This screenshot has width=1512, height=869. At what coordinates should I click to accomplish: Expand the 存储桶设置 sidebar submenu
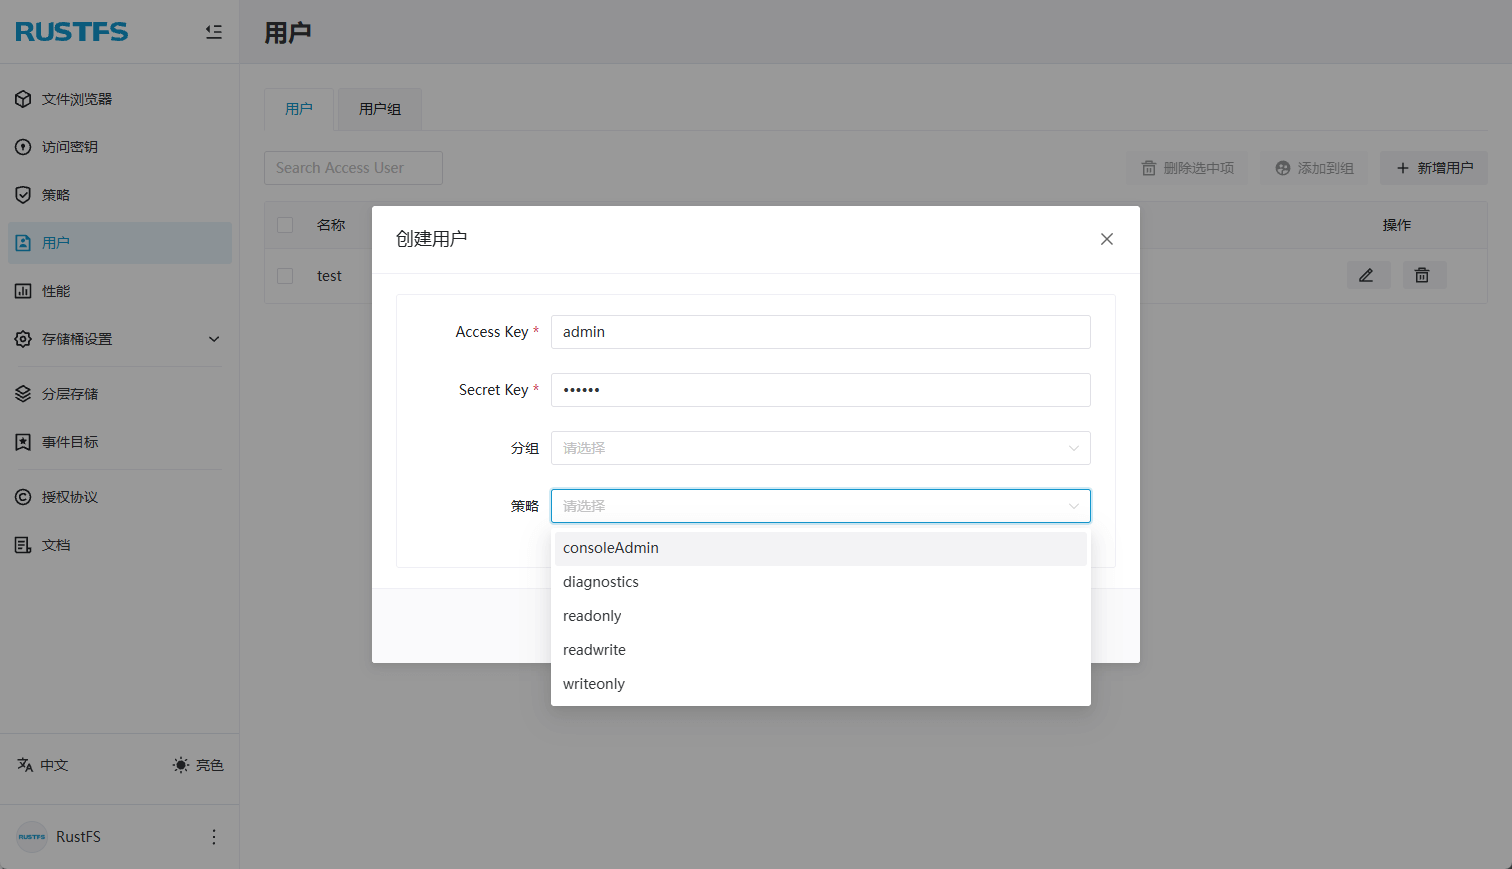(x=214, y=339)
